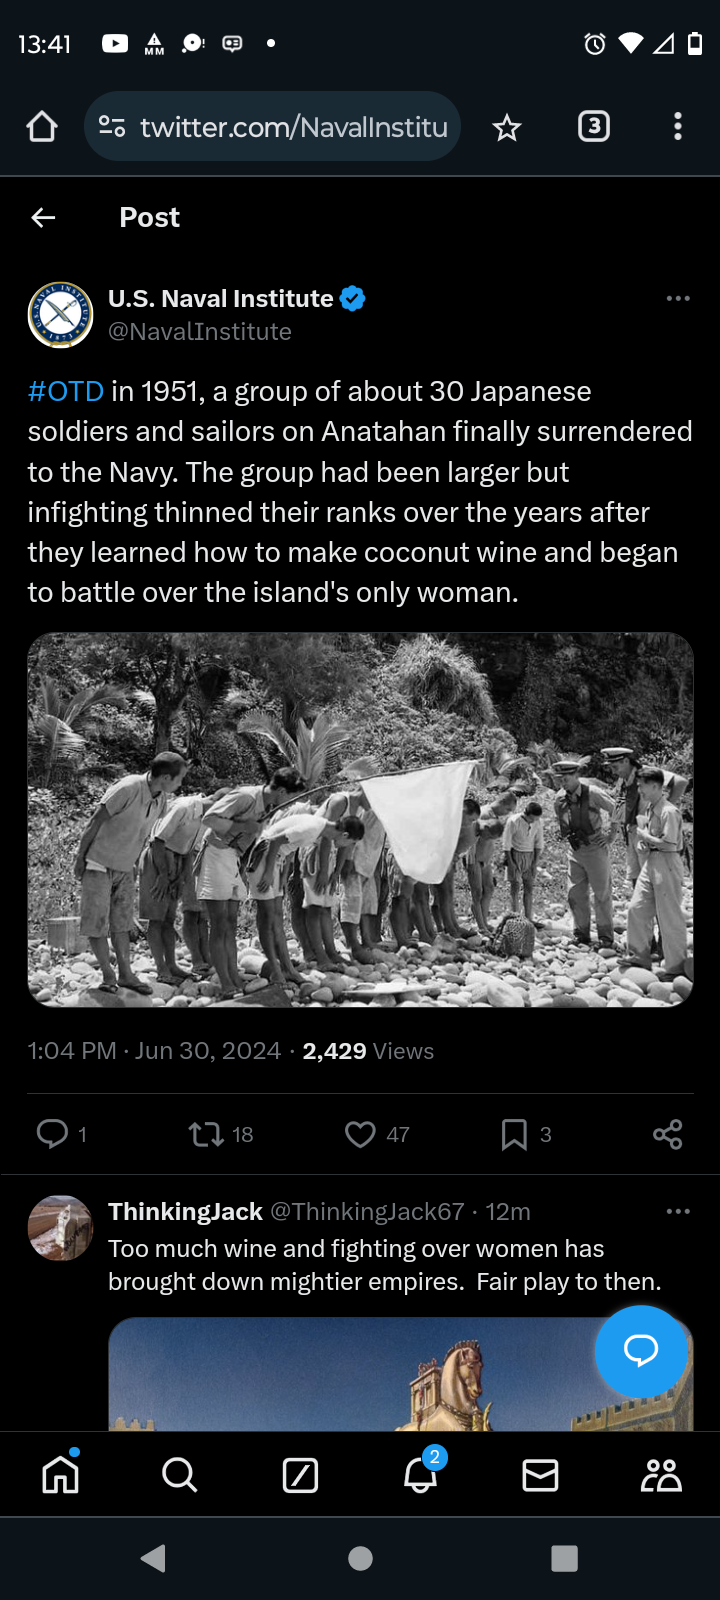720x1600 pixels.
Task: Repost this U.S. Naval Institute post
Action: click(x=206, y=1134)
